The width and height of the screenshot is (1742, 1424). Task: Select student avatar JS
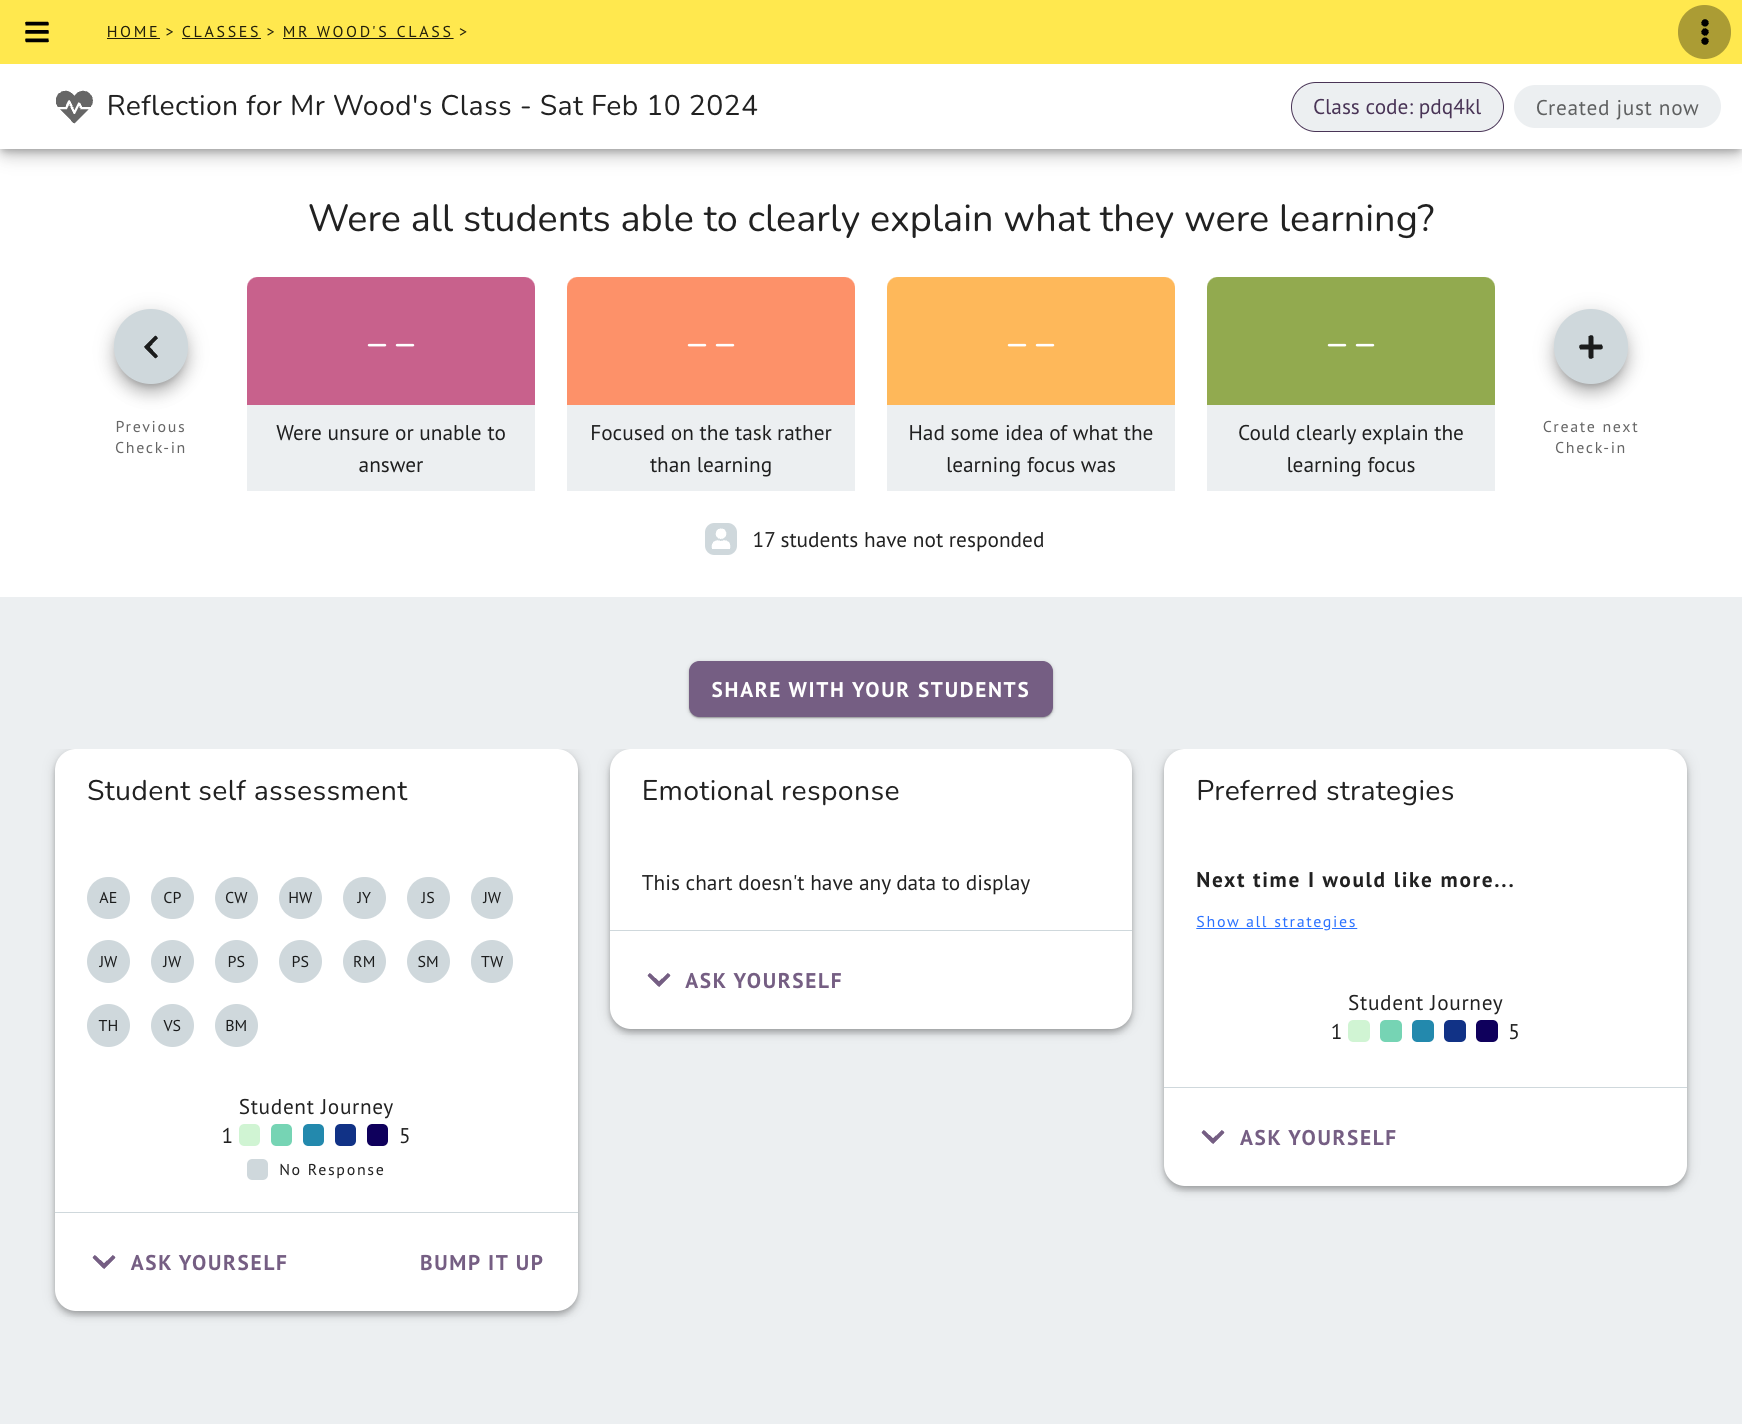click(x=428, y=898)
